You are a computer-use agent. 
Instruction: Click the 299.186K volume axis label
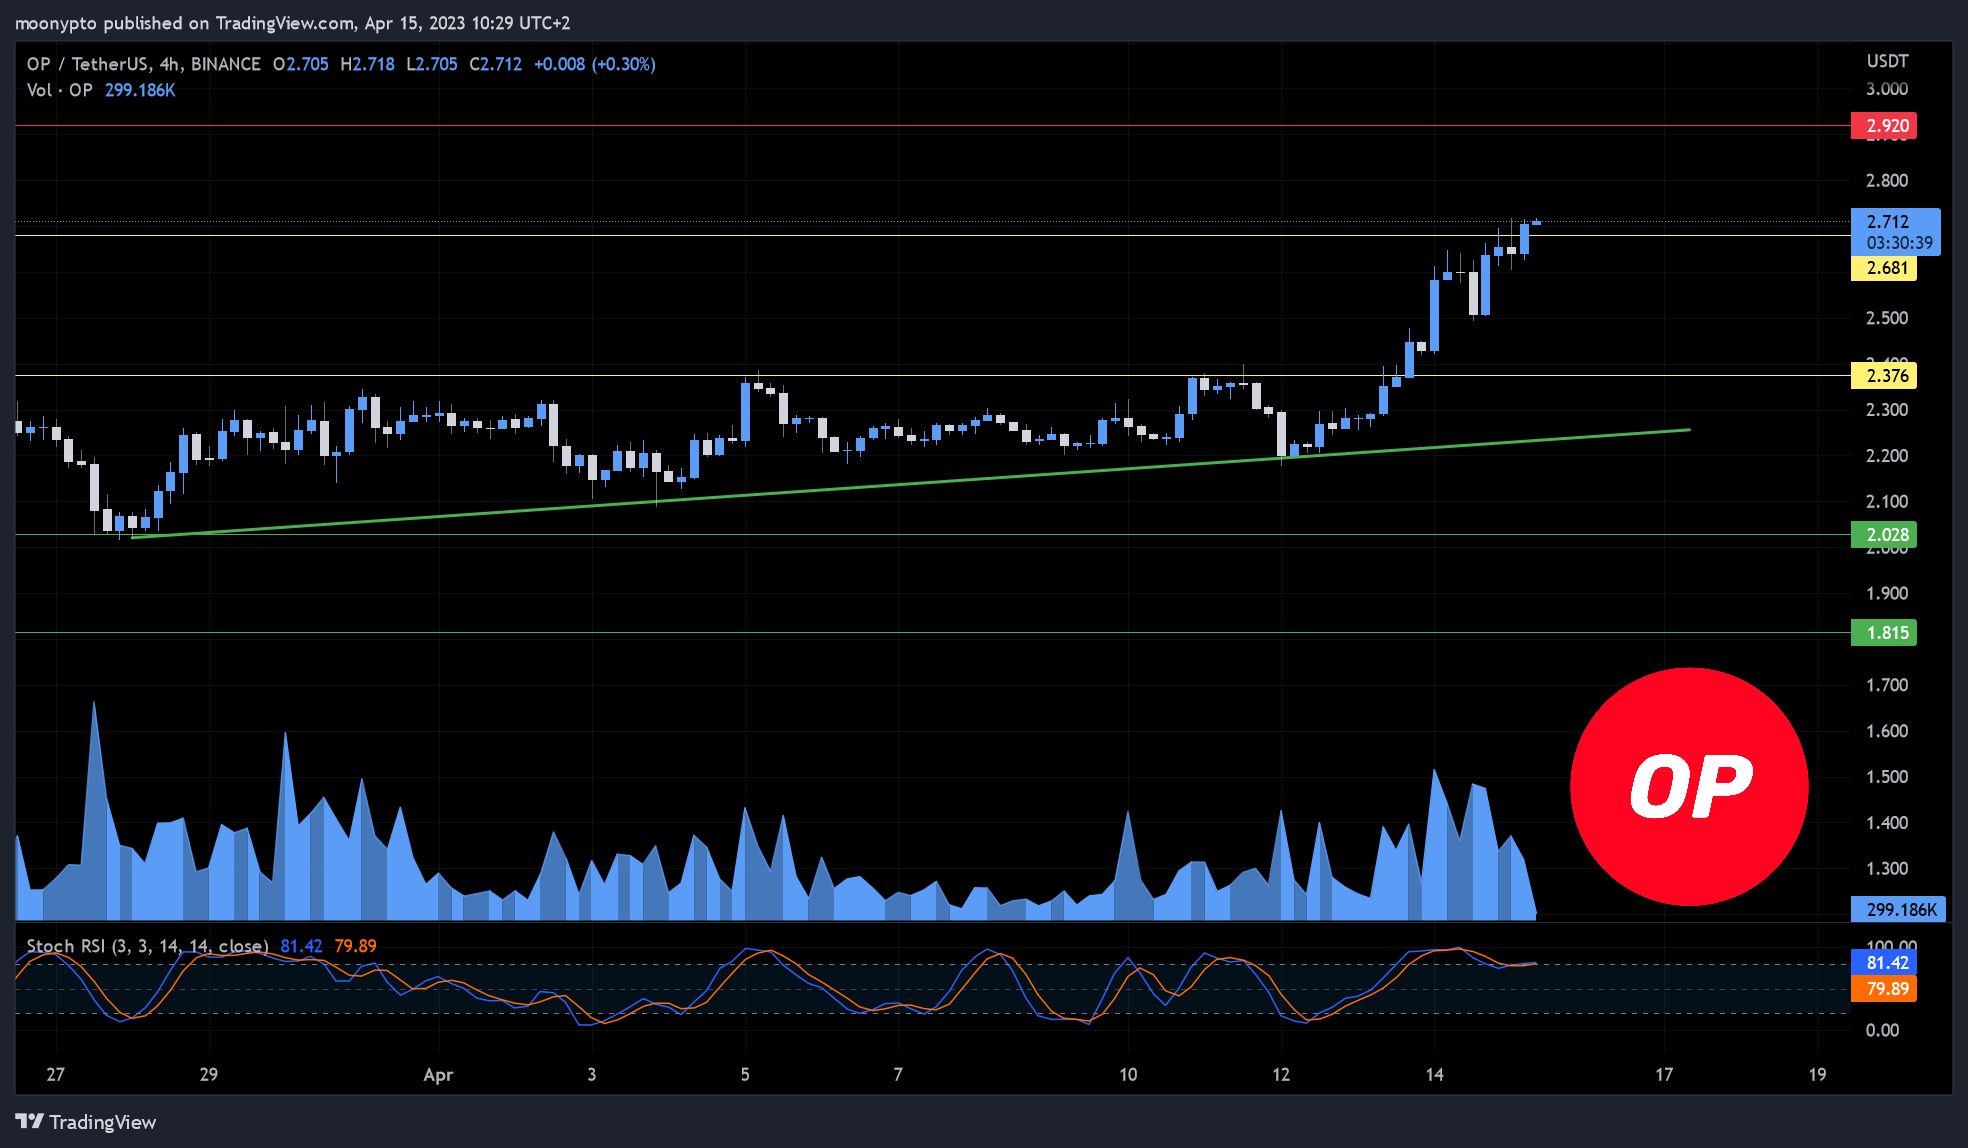point(1898,909)
